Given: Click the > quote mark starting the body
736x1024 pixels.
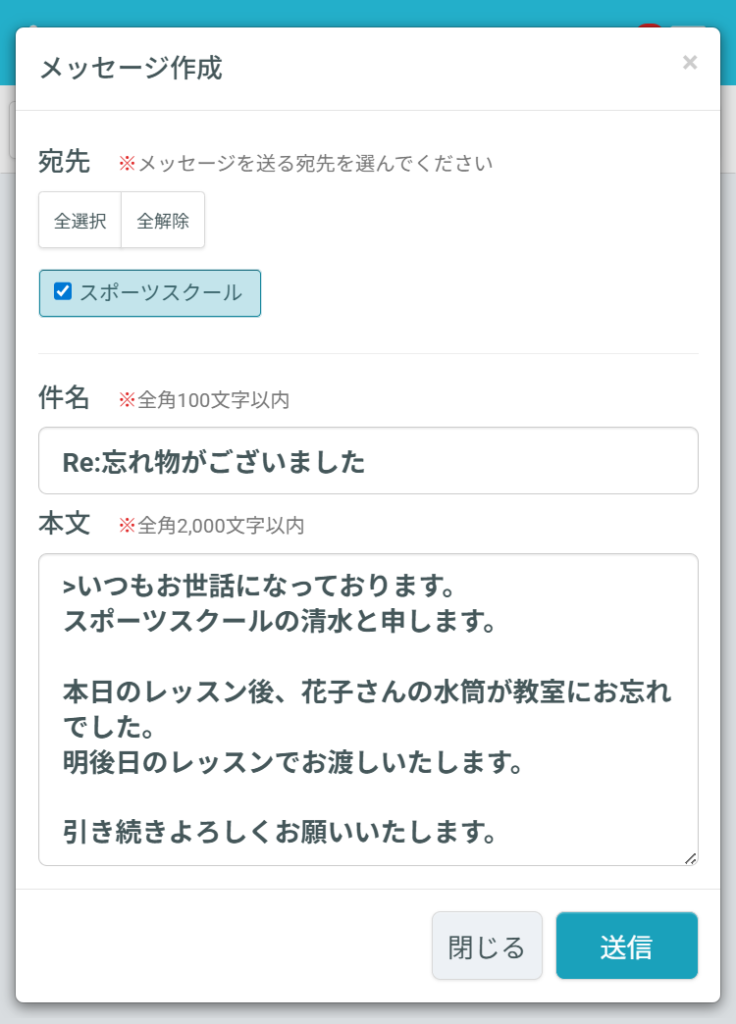Looking at the screenshot, I should coord(68,584).
